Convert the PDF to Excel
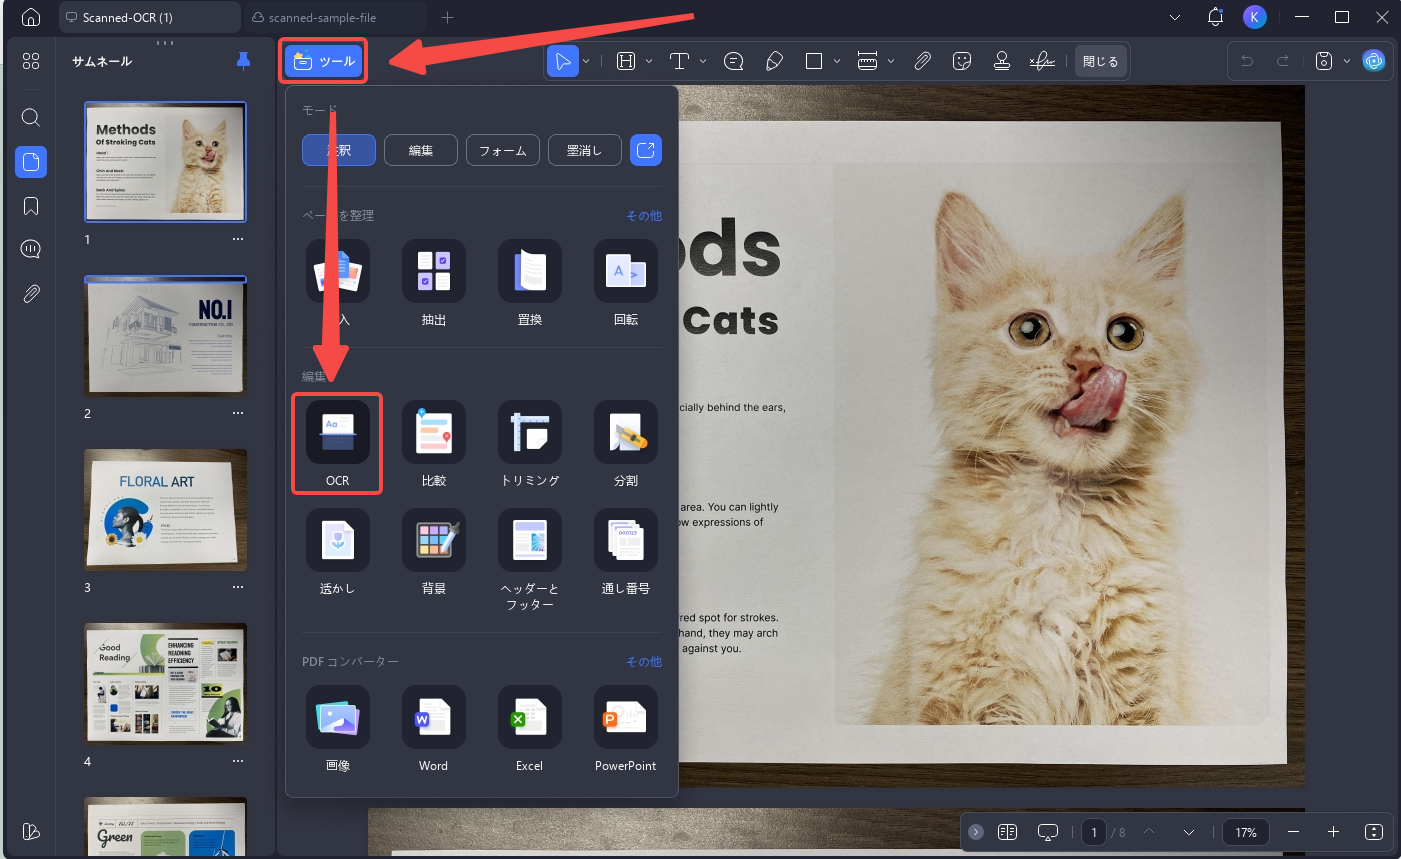Image resolution: width=1401 pixels, height=859 pixels. coord(530,728)
